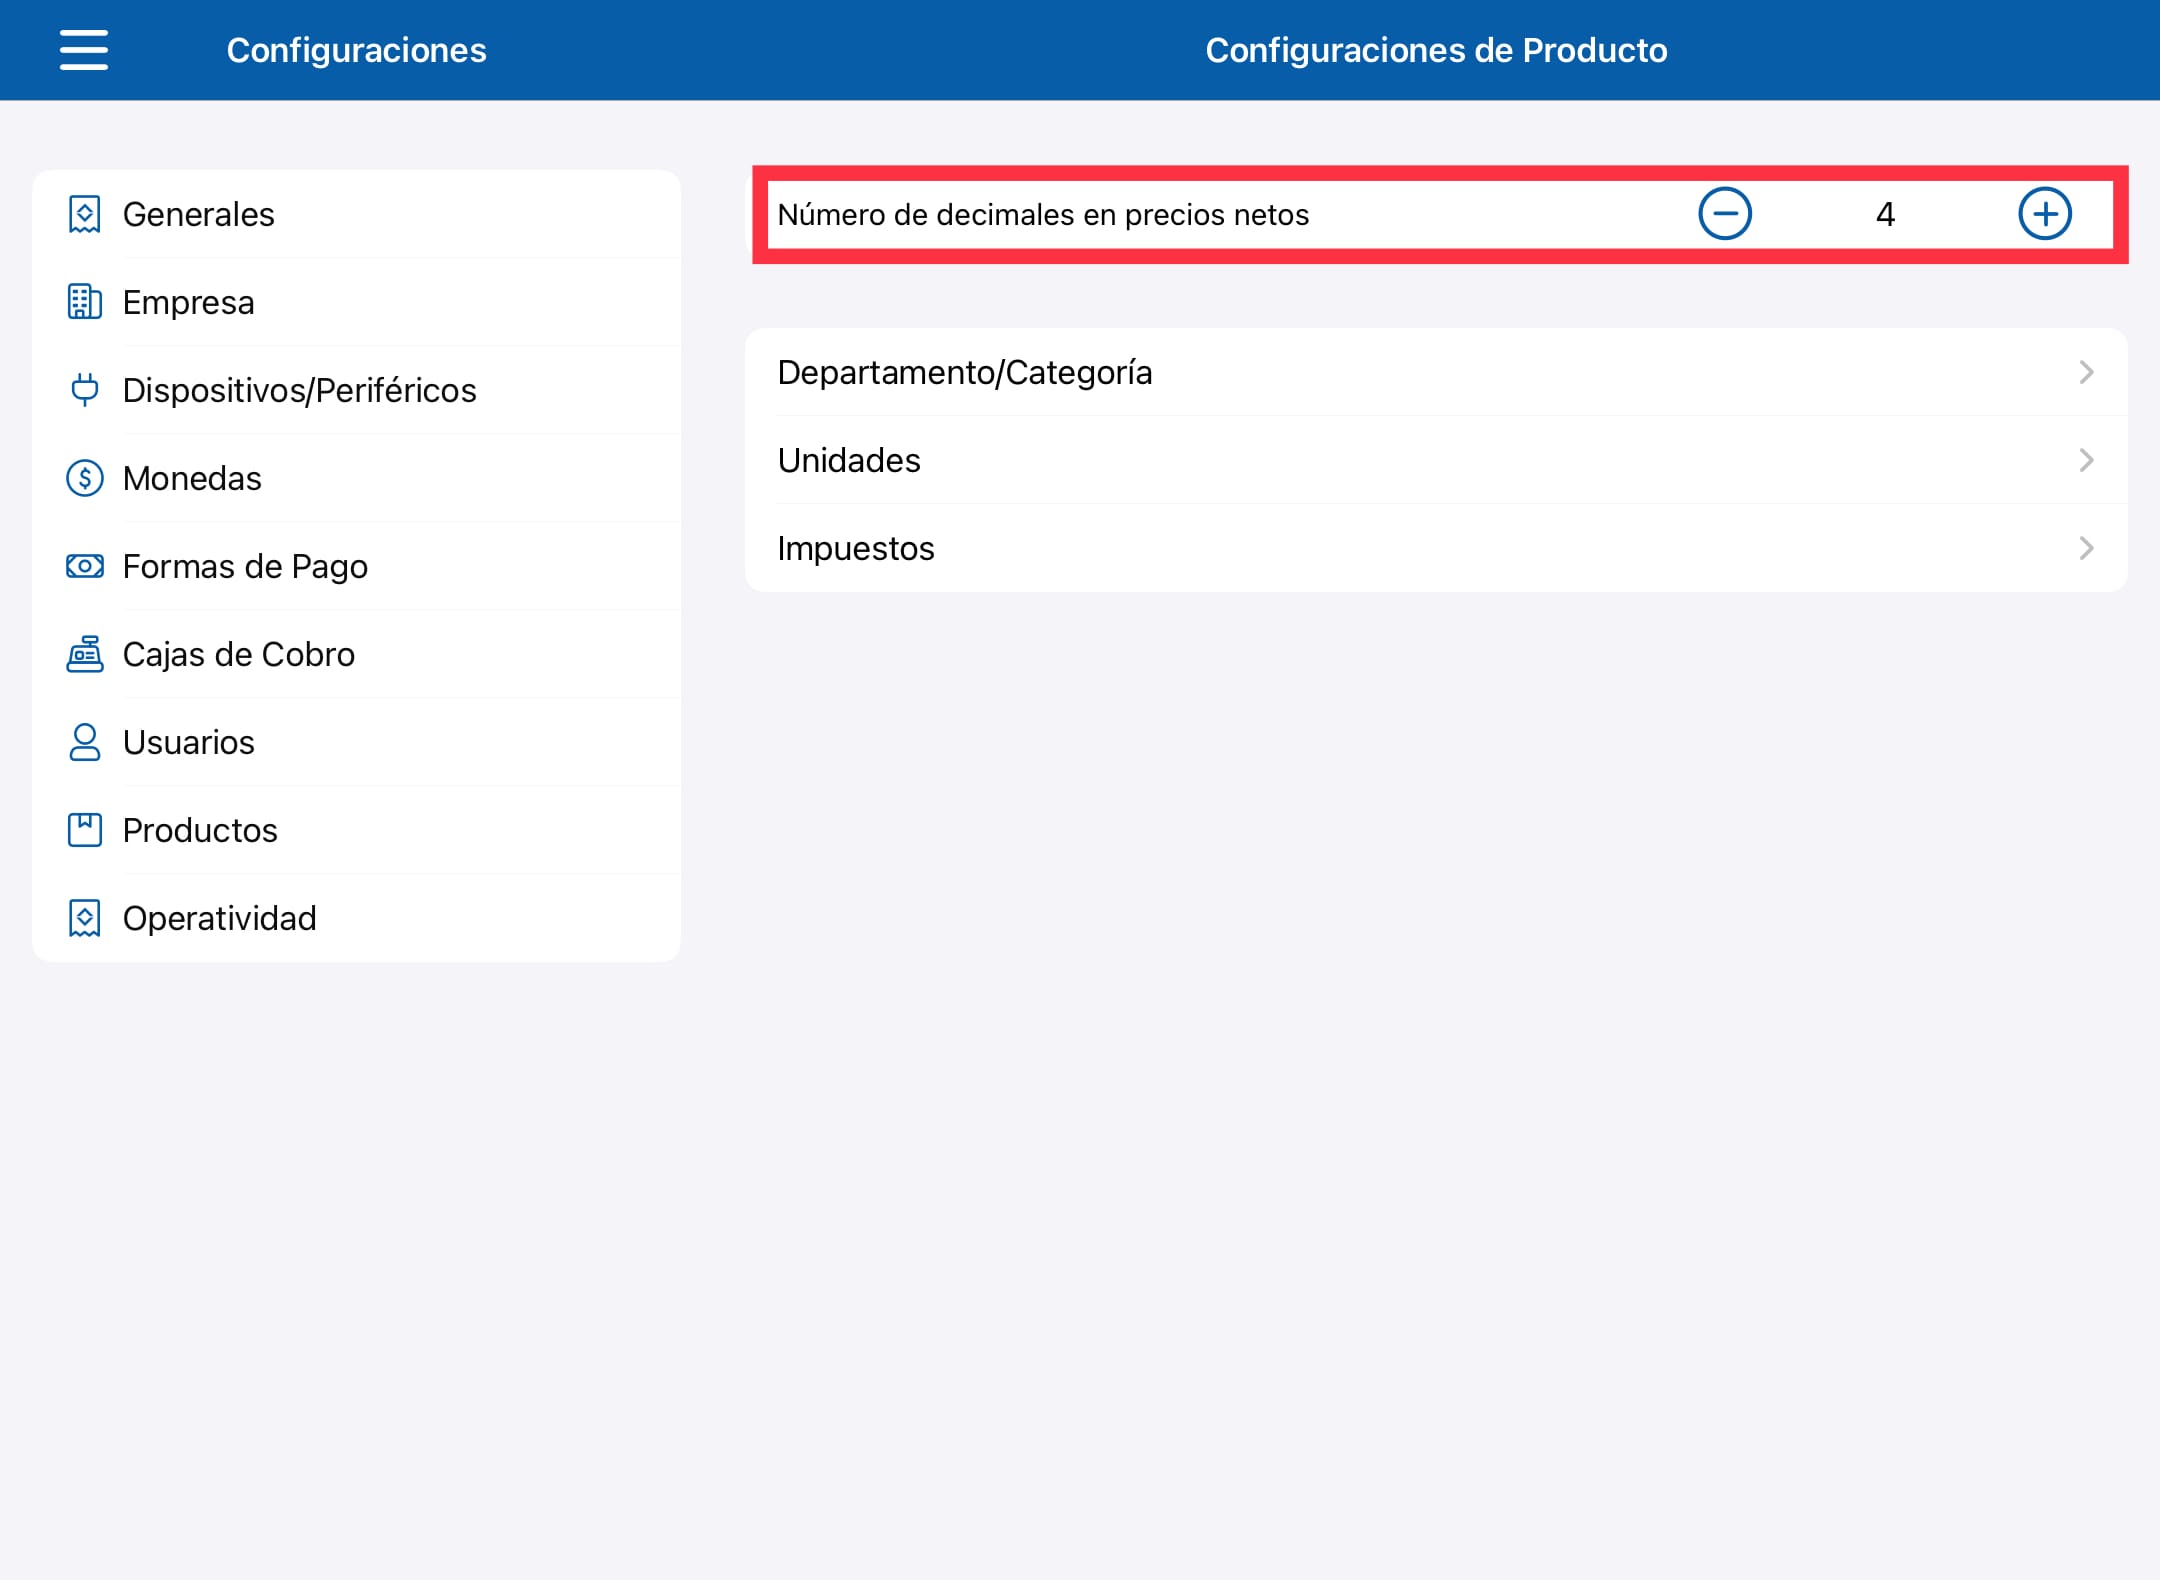The width and height of the screenshot is (2160, 1580).
Task: Select the decimals value 4
Action: 1885,214
